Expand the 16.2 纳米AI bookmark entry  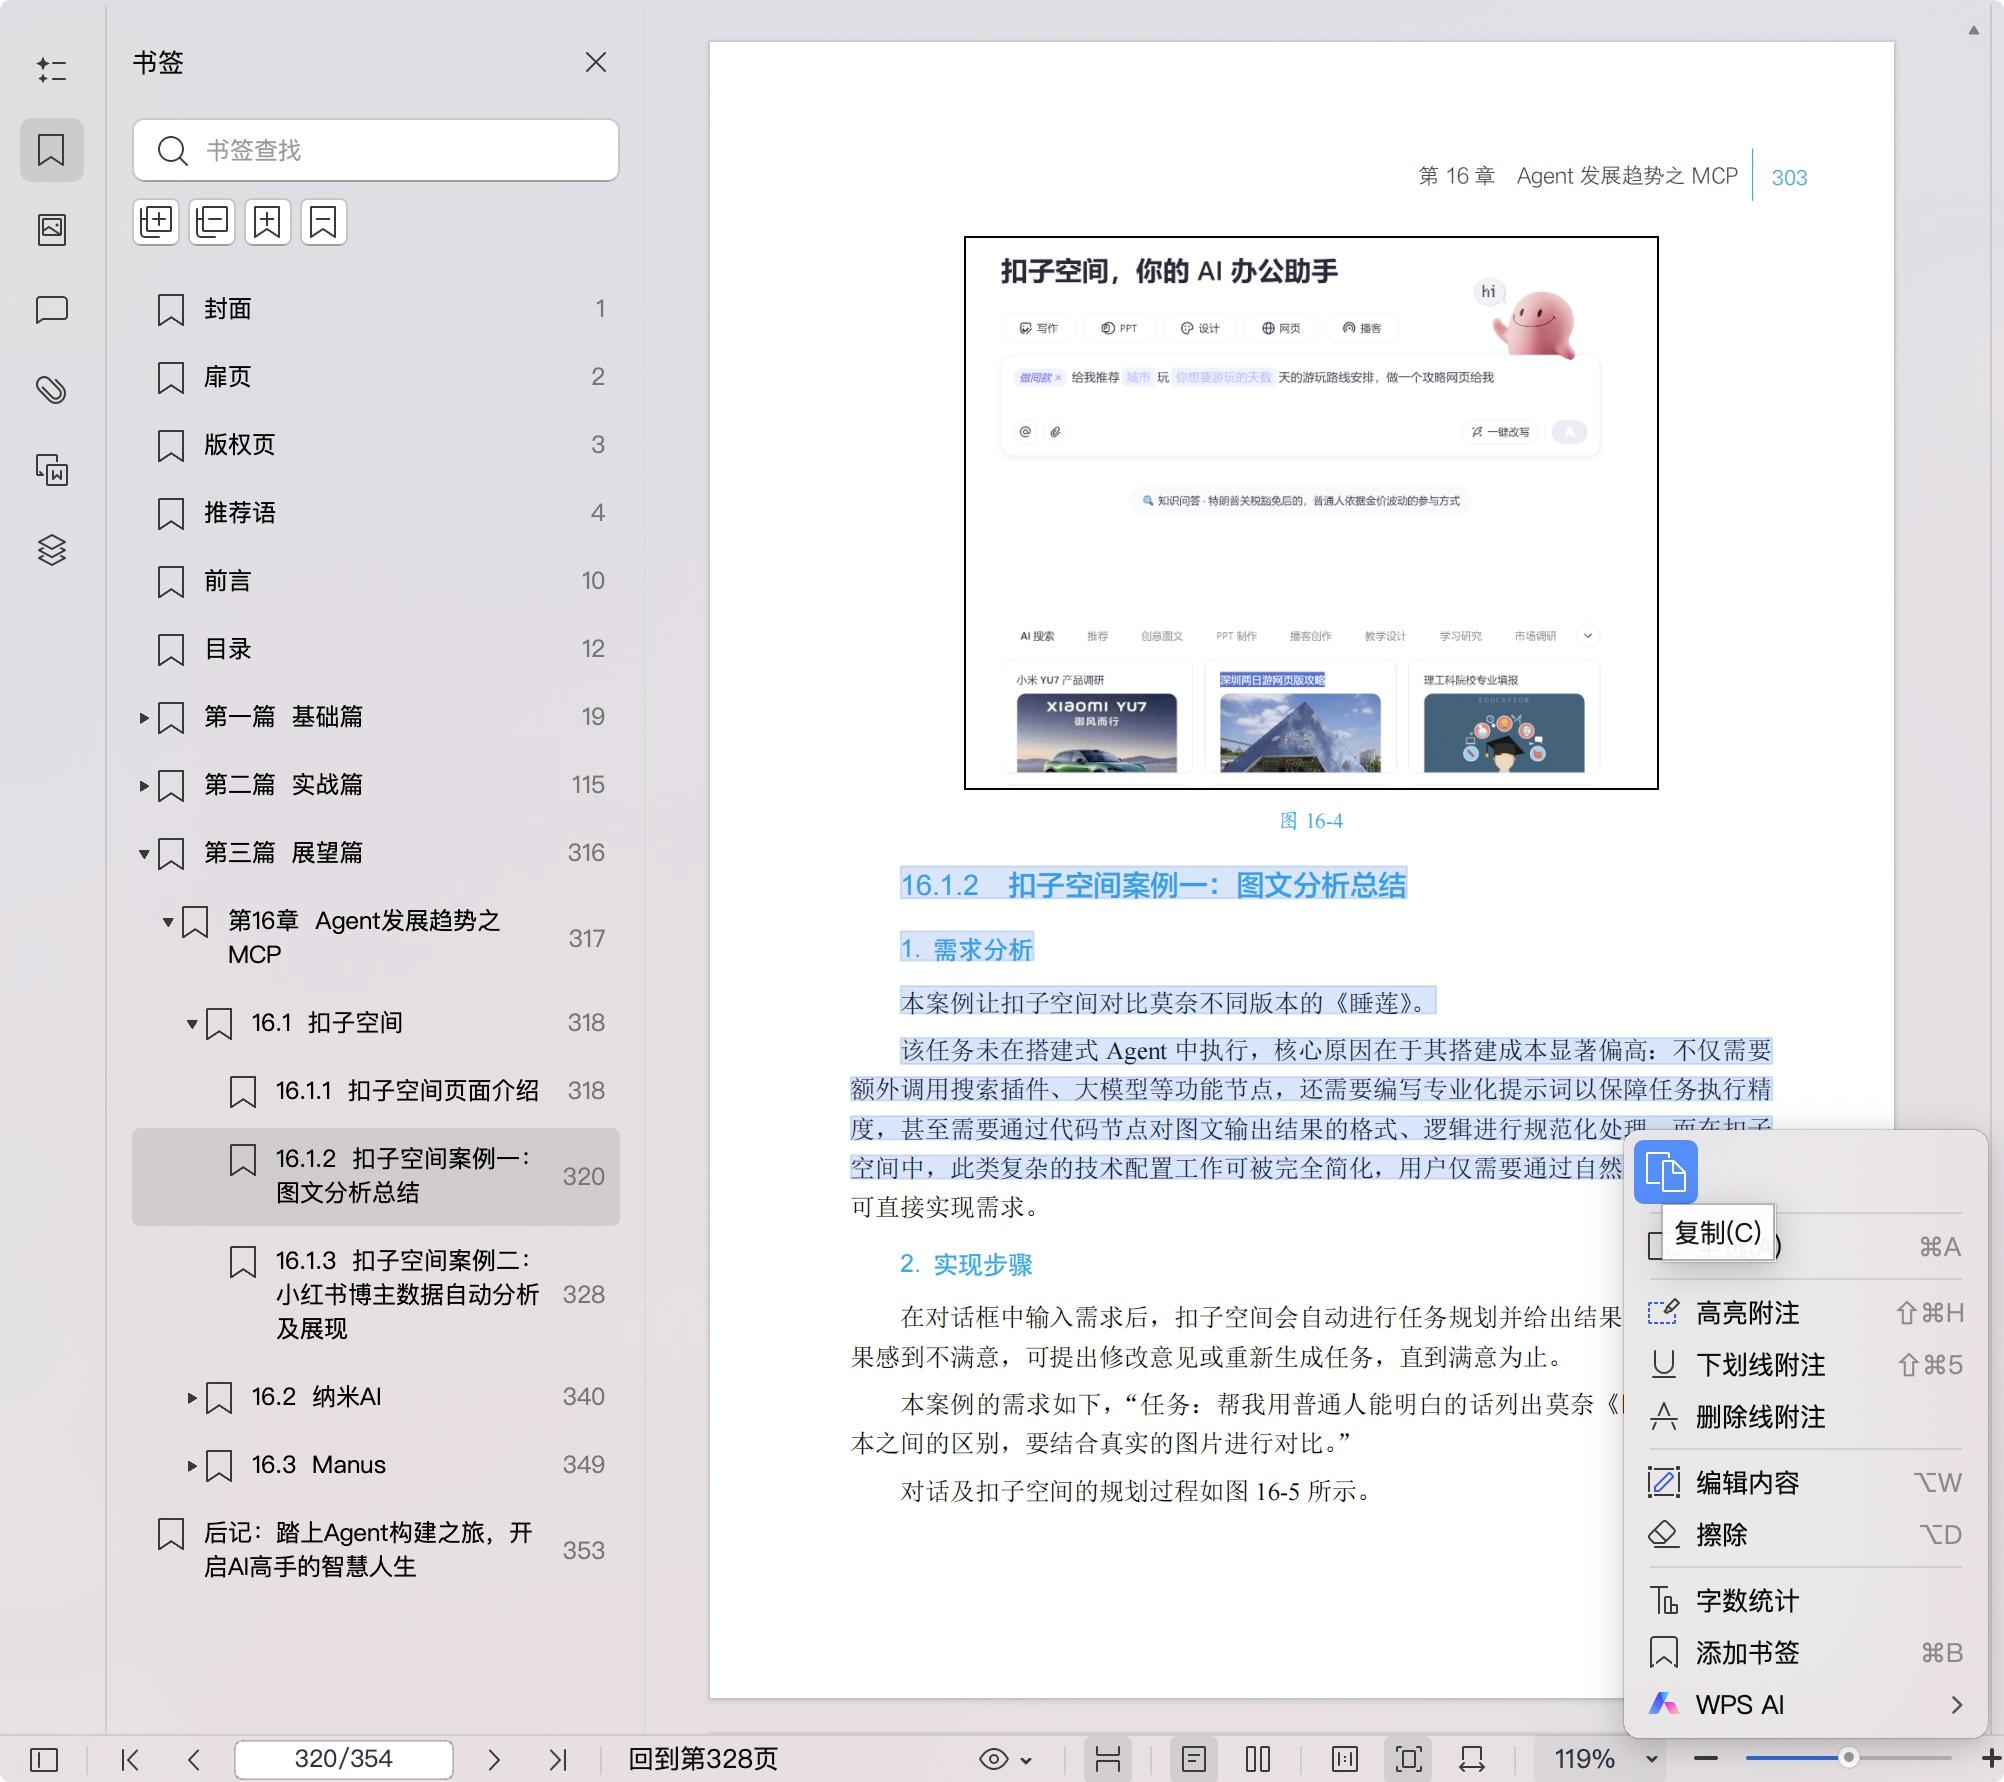tap(192, 1397)
